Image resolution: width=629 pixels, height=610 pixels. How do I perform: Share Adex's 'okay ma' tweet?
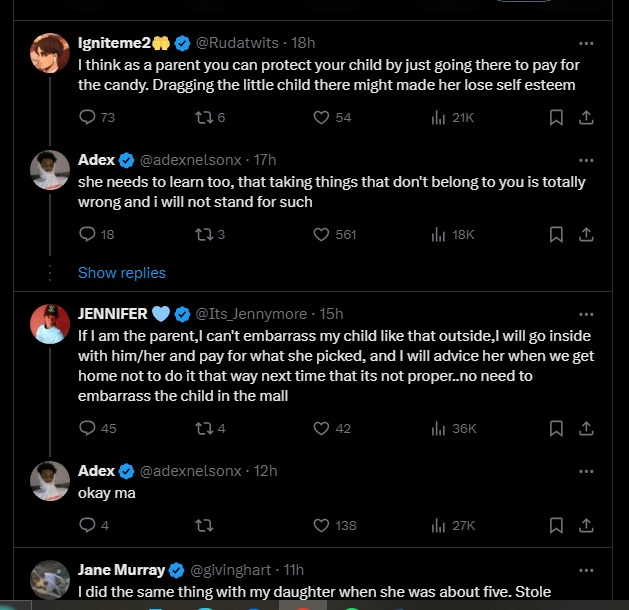587,525
